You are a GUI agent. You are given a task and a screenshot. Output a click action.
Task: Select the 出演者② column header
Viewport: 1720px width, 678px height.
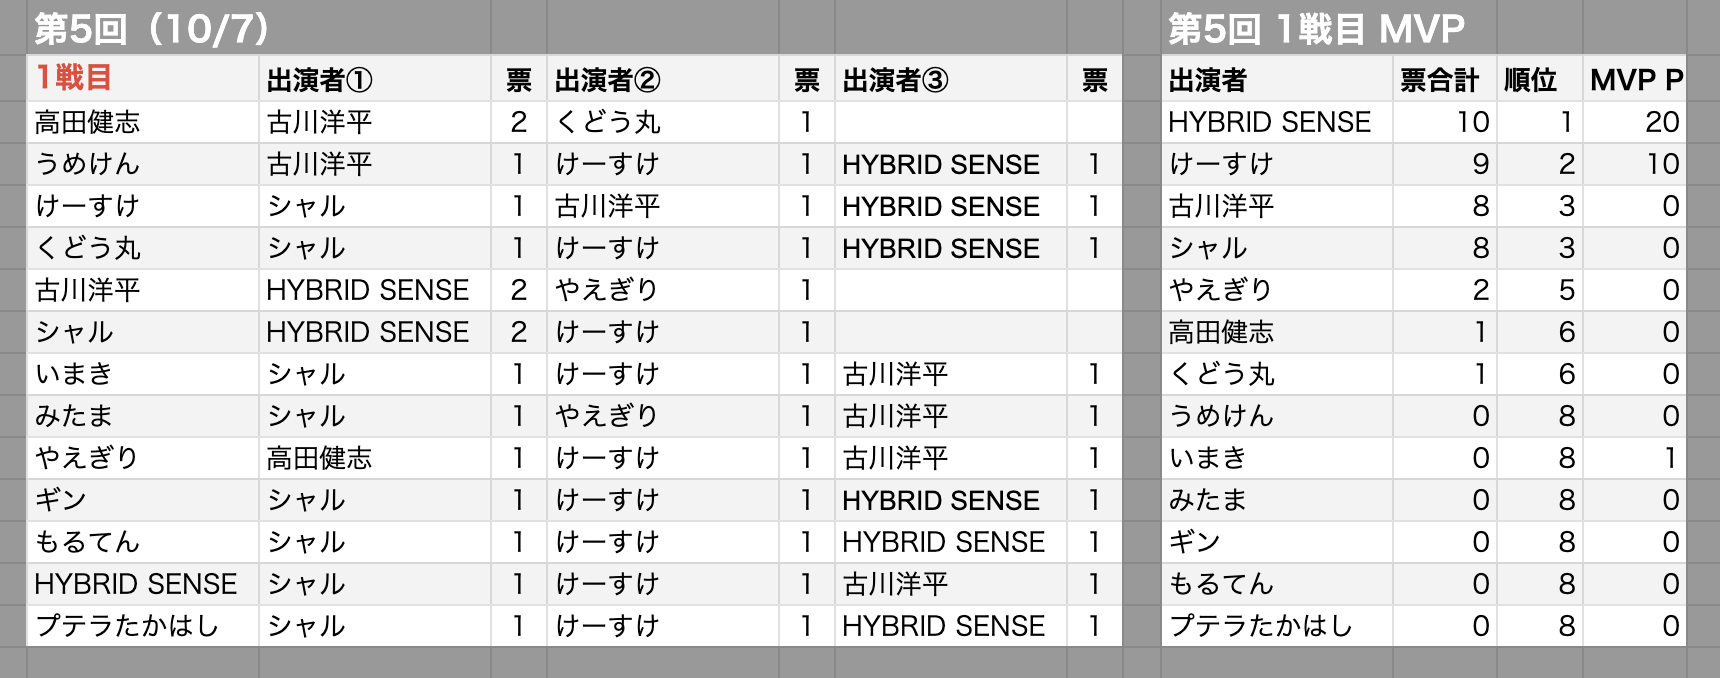[607, 80]
